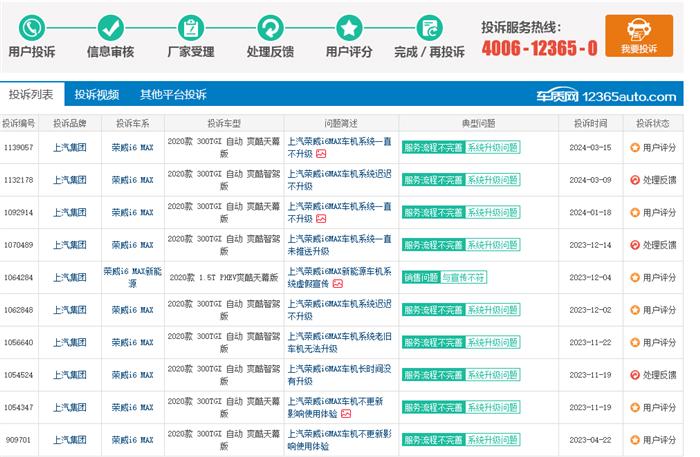Click the 投诉时间 column header
700x457 pixels.
[x=590, y=123]
